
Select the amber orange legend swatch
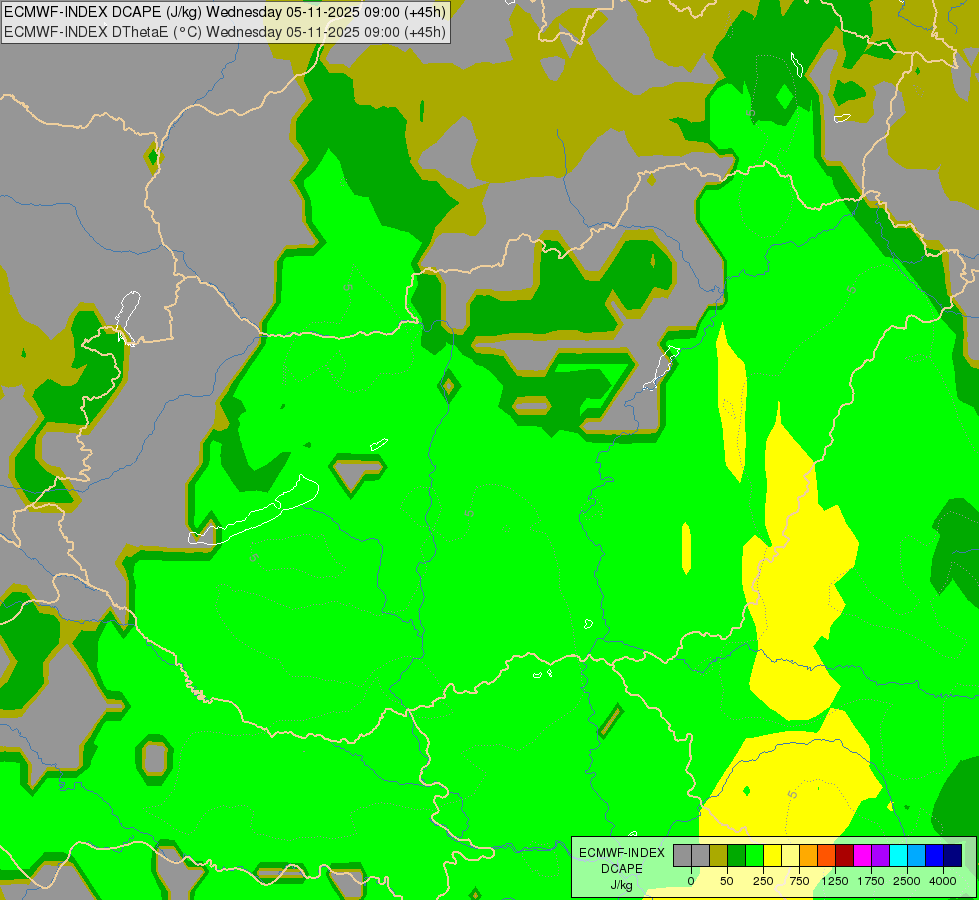point(809,855)
